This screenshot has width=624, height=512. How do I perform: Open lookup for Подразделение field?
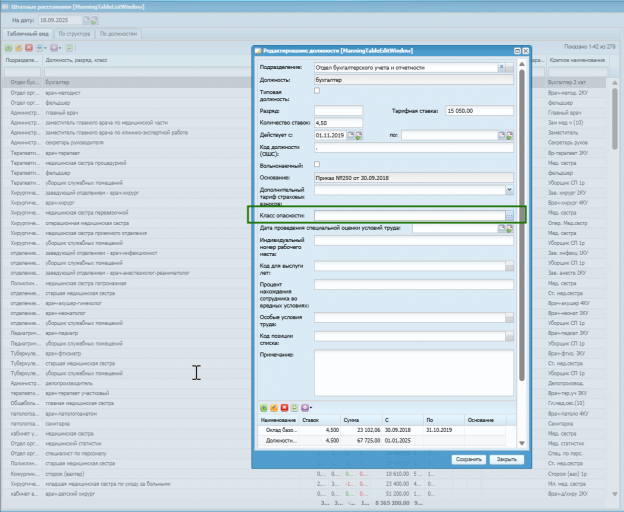[x=510, y=67]
